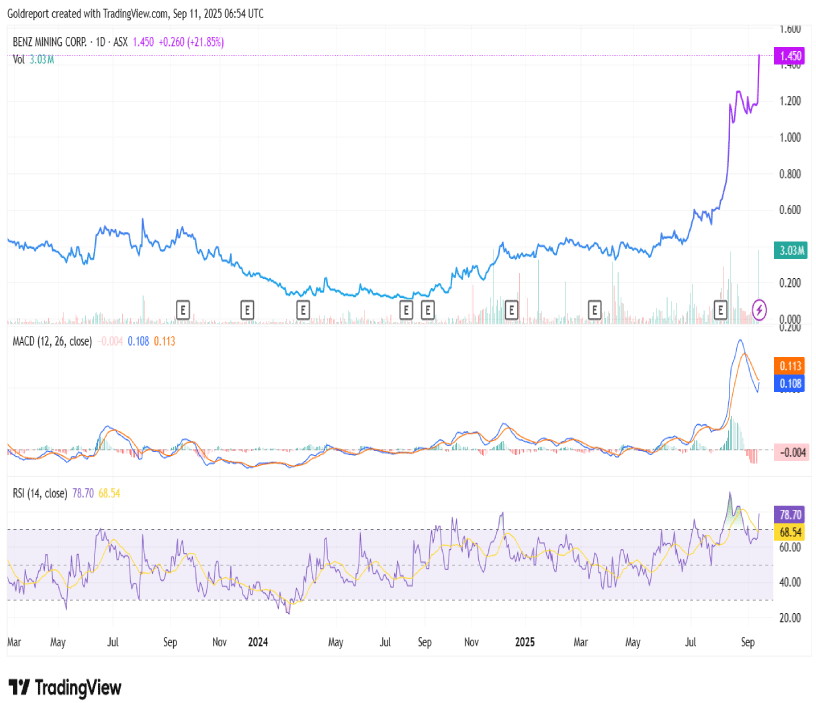
Task: Click the orange 0.113 MACD axis label
Action: tap(789, 366)
